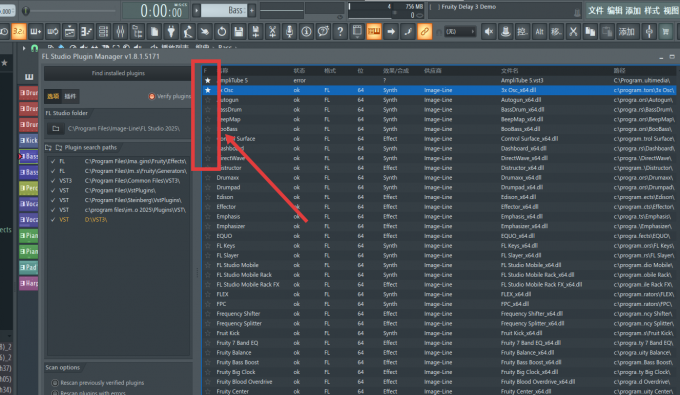Open the plugin picker plug icon

pyautogui.click(x=171, y=32)
